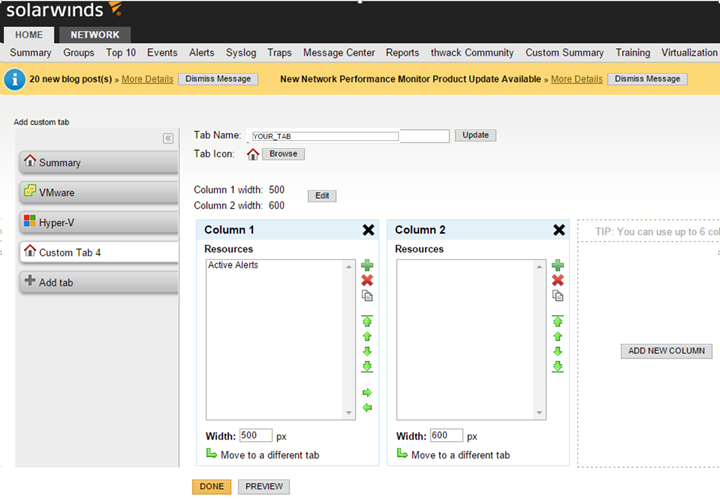Open Reports in navigation bar
The image size is (720, 499).
[x=402, y=53]
